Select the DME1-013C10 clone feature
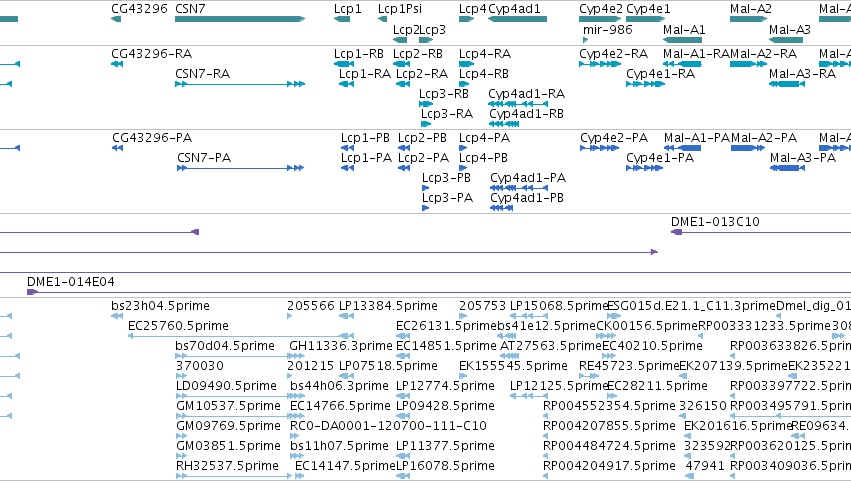This screenshot has height=481, width=851. tap(761, 232)
